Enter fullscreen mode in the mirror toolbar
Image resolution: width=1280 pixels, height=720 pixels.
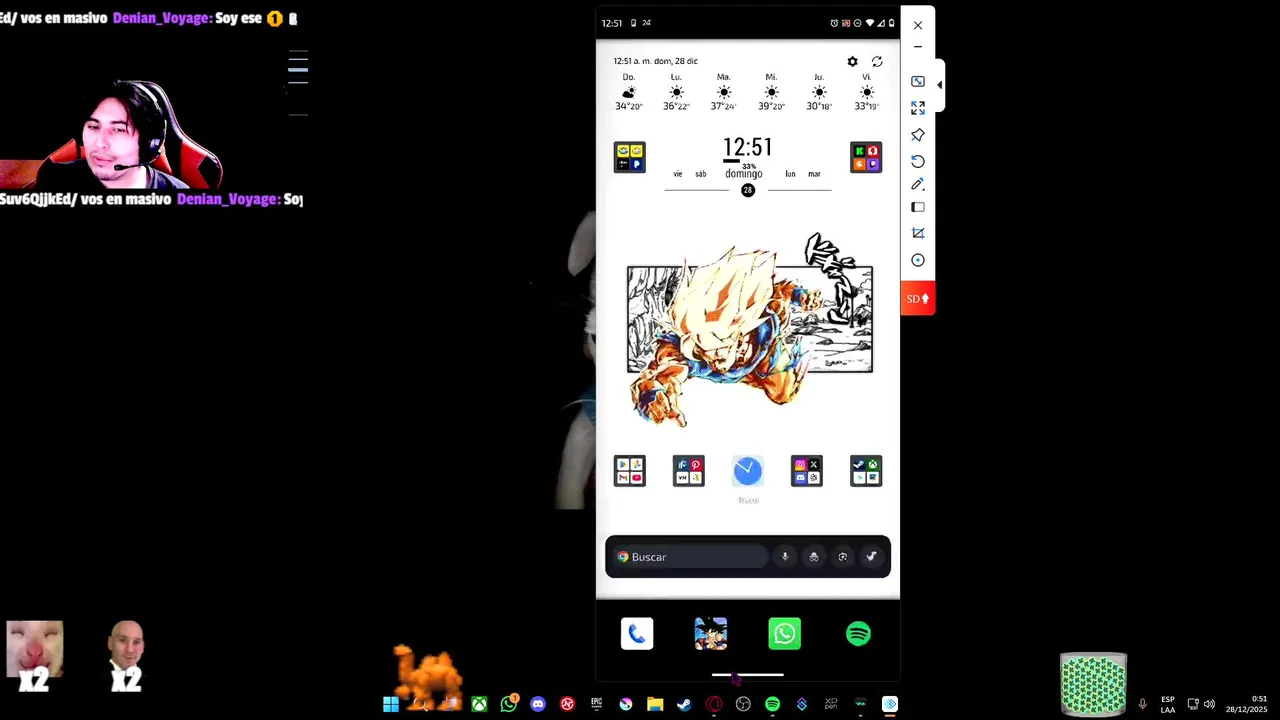[x=918, y=108]
